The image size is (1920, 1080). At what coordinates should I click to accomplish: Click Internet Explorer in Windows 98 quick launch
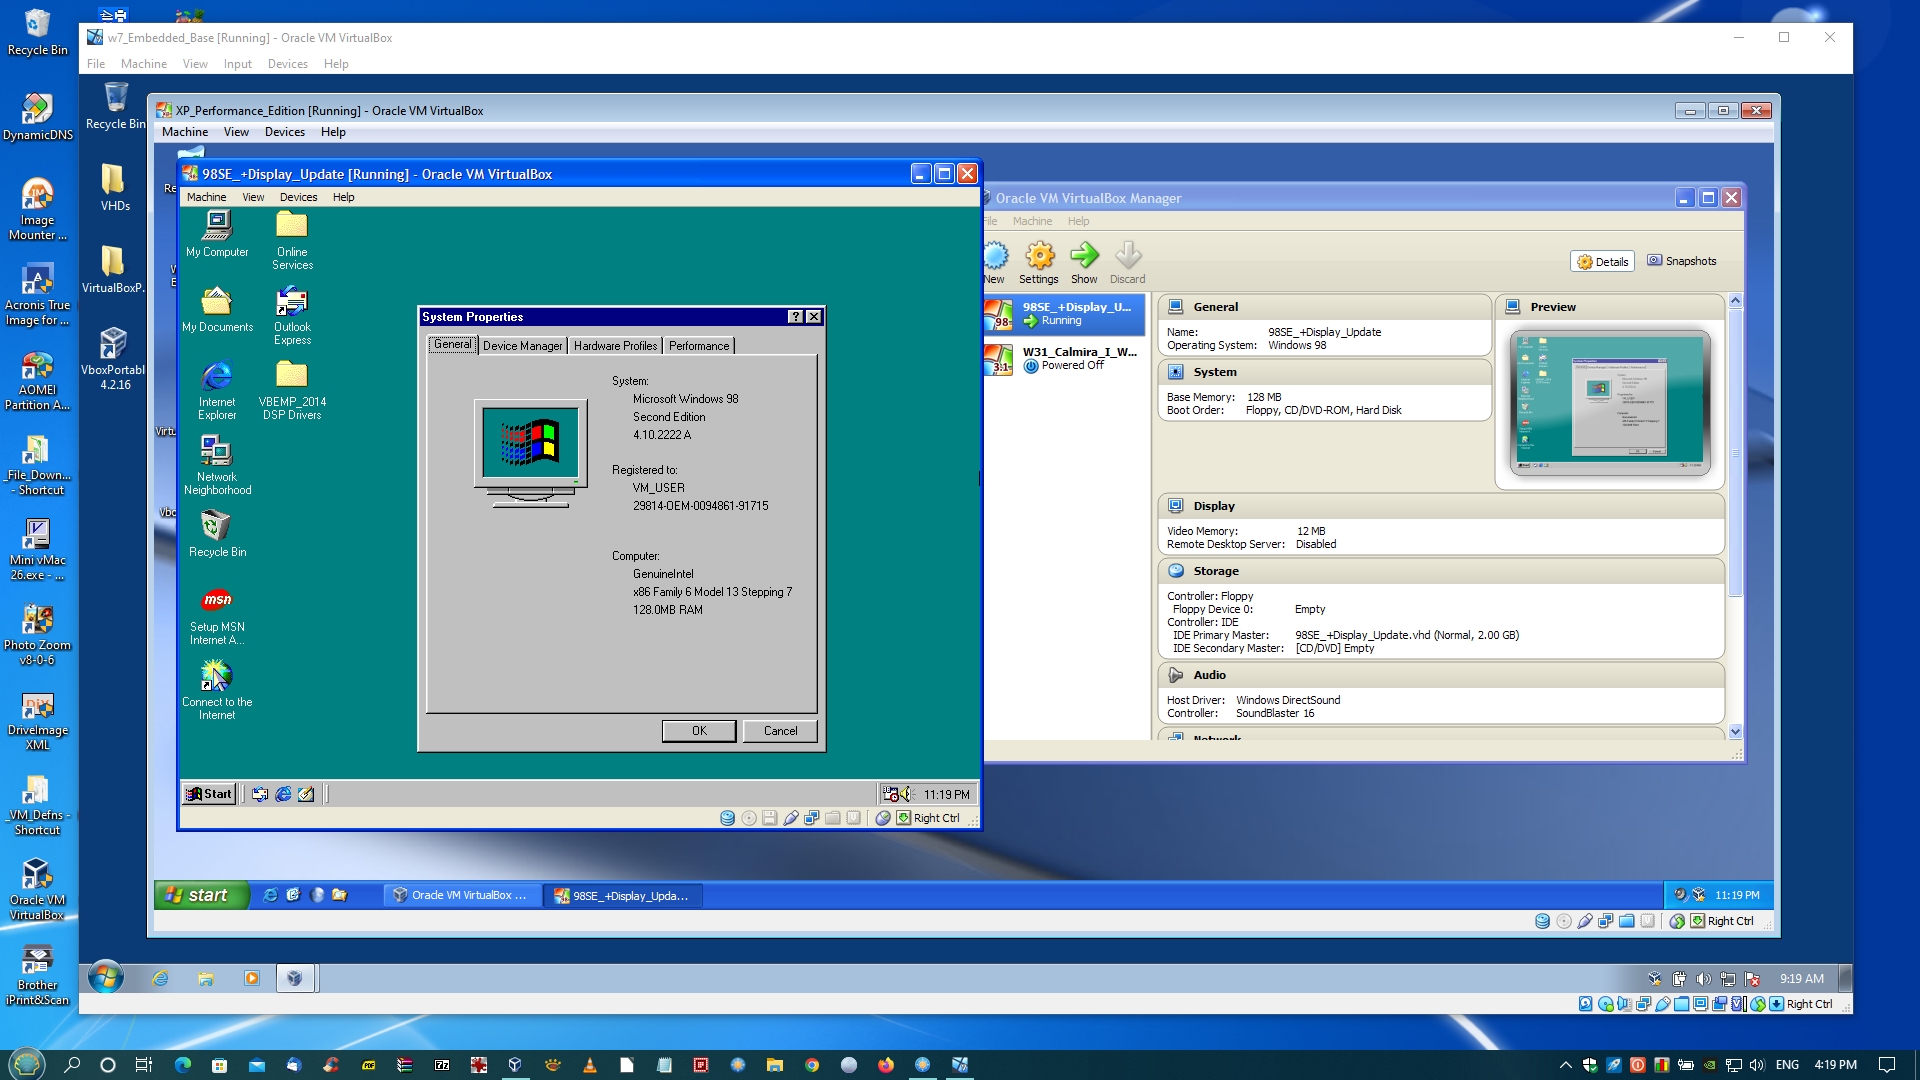283,794
